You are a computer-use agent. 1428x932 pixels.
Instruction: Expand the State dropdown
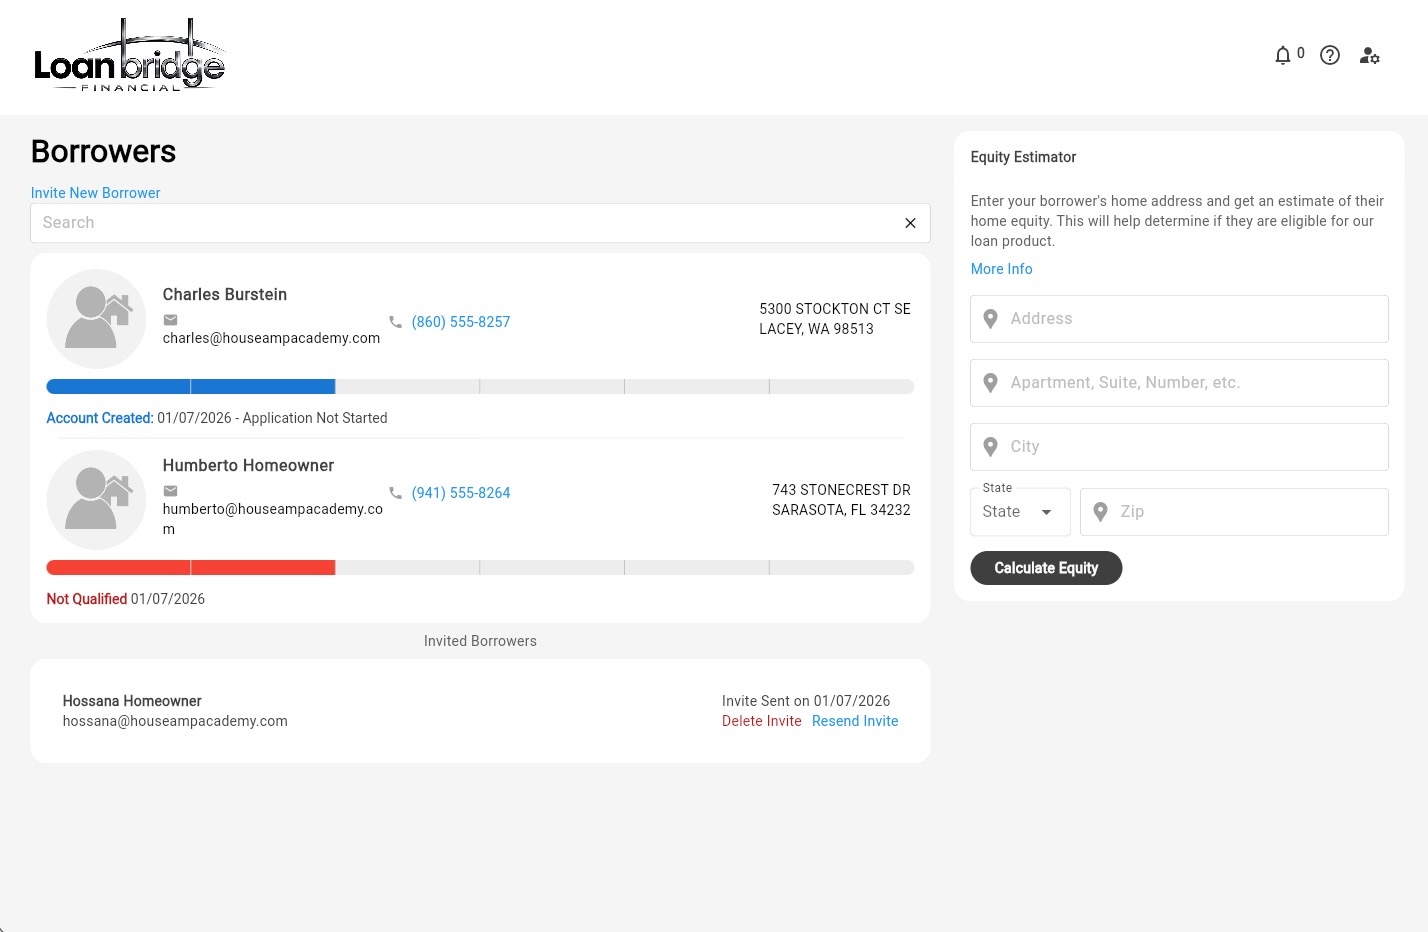click(1019, 512)
